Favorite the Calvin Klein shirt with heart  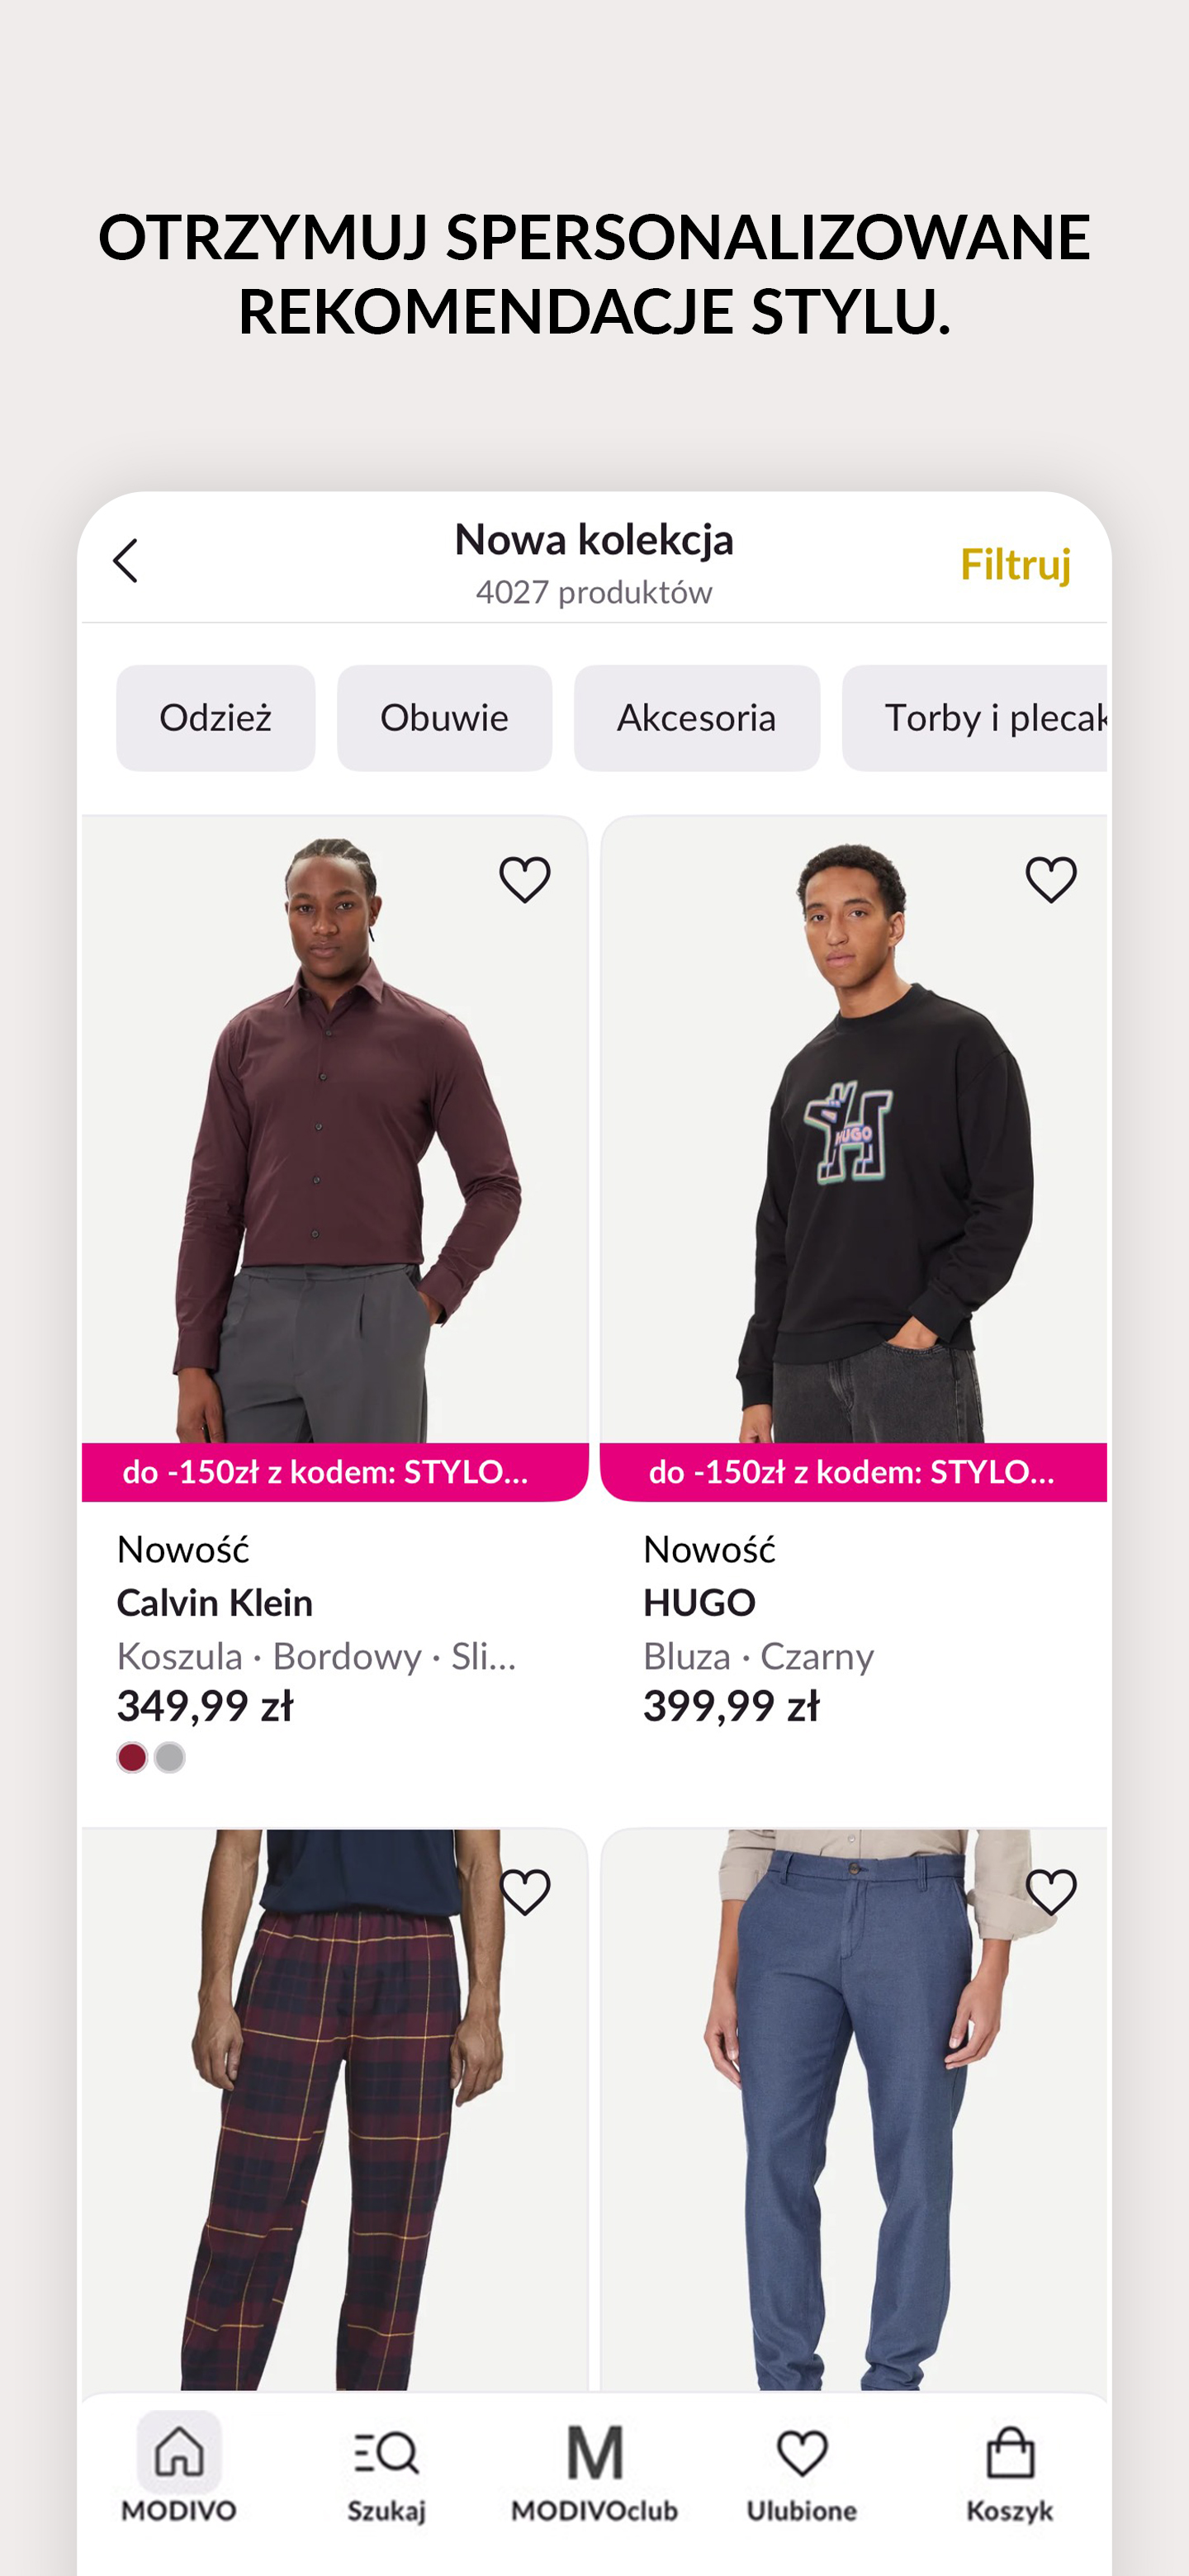coord(525,879)
